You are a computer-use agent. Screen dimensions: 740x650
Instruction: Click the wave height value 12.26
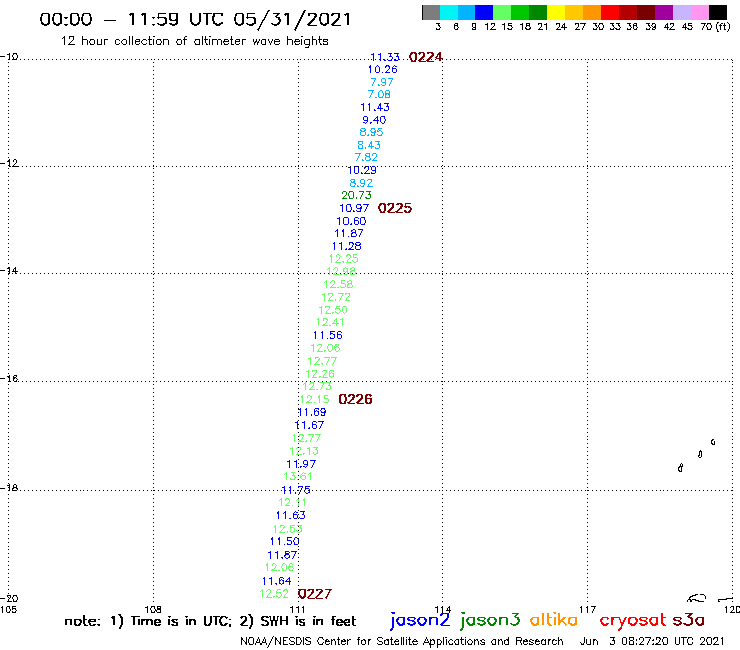coord(320,374)
